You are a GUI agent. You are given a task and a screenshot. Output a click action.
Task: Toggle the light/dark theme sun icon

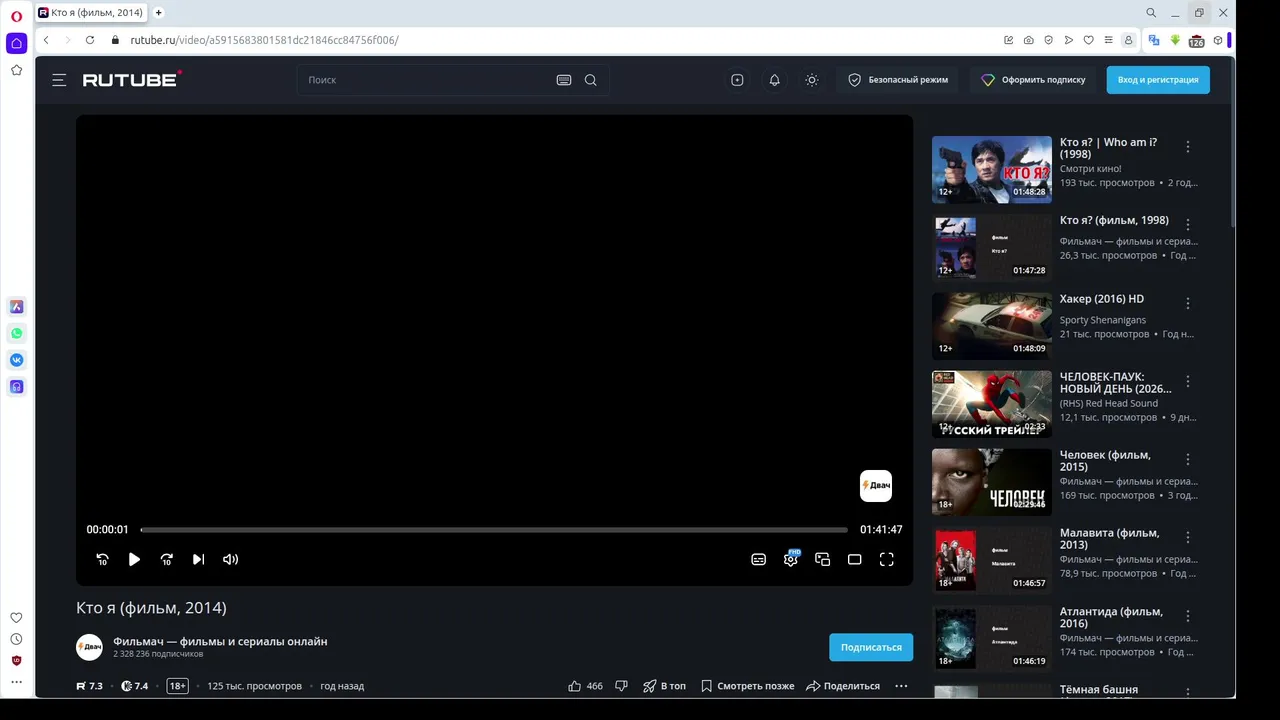[x=811, y=80]
